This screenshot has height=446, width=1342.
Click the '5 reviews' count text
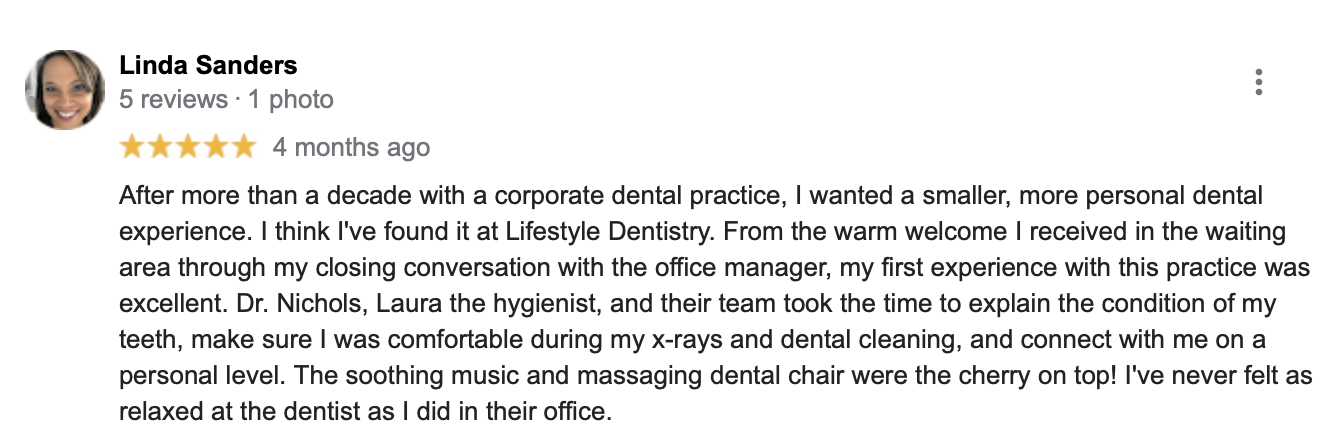pyautogui.click(x=173, y=100)
